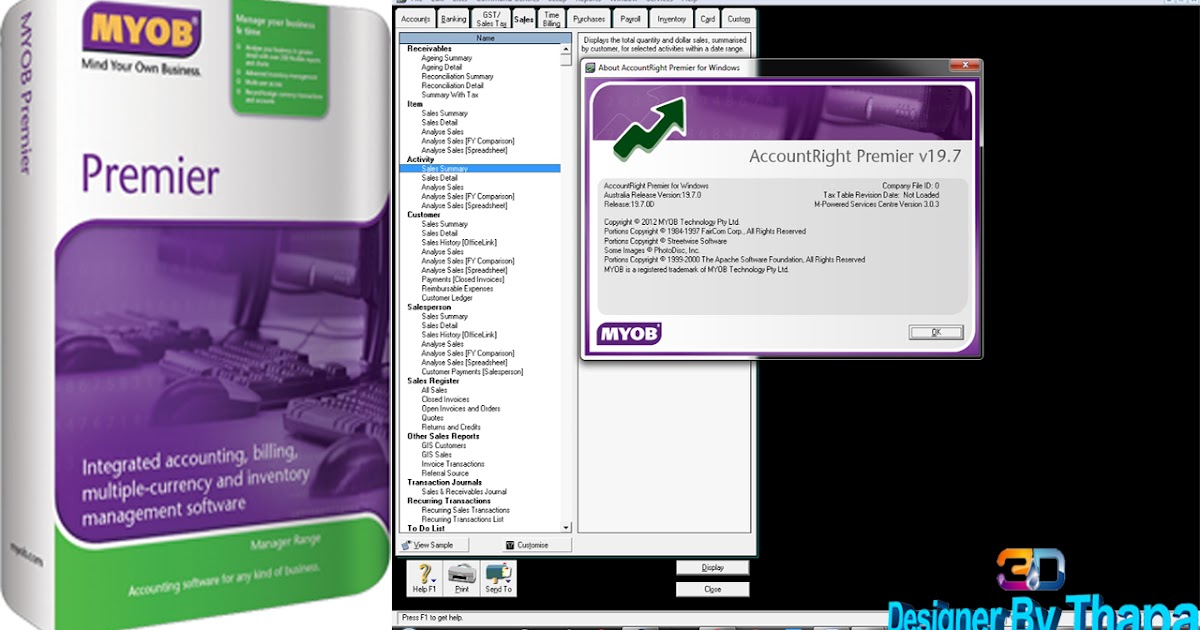The image size is (1200, 630).
Task: Select the Banking toolbar icon
Action: coord(453,17)
